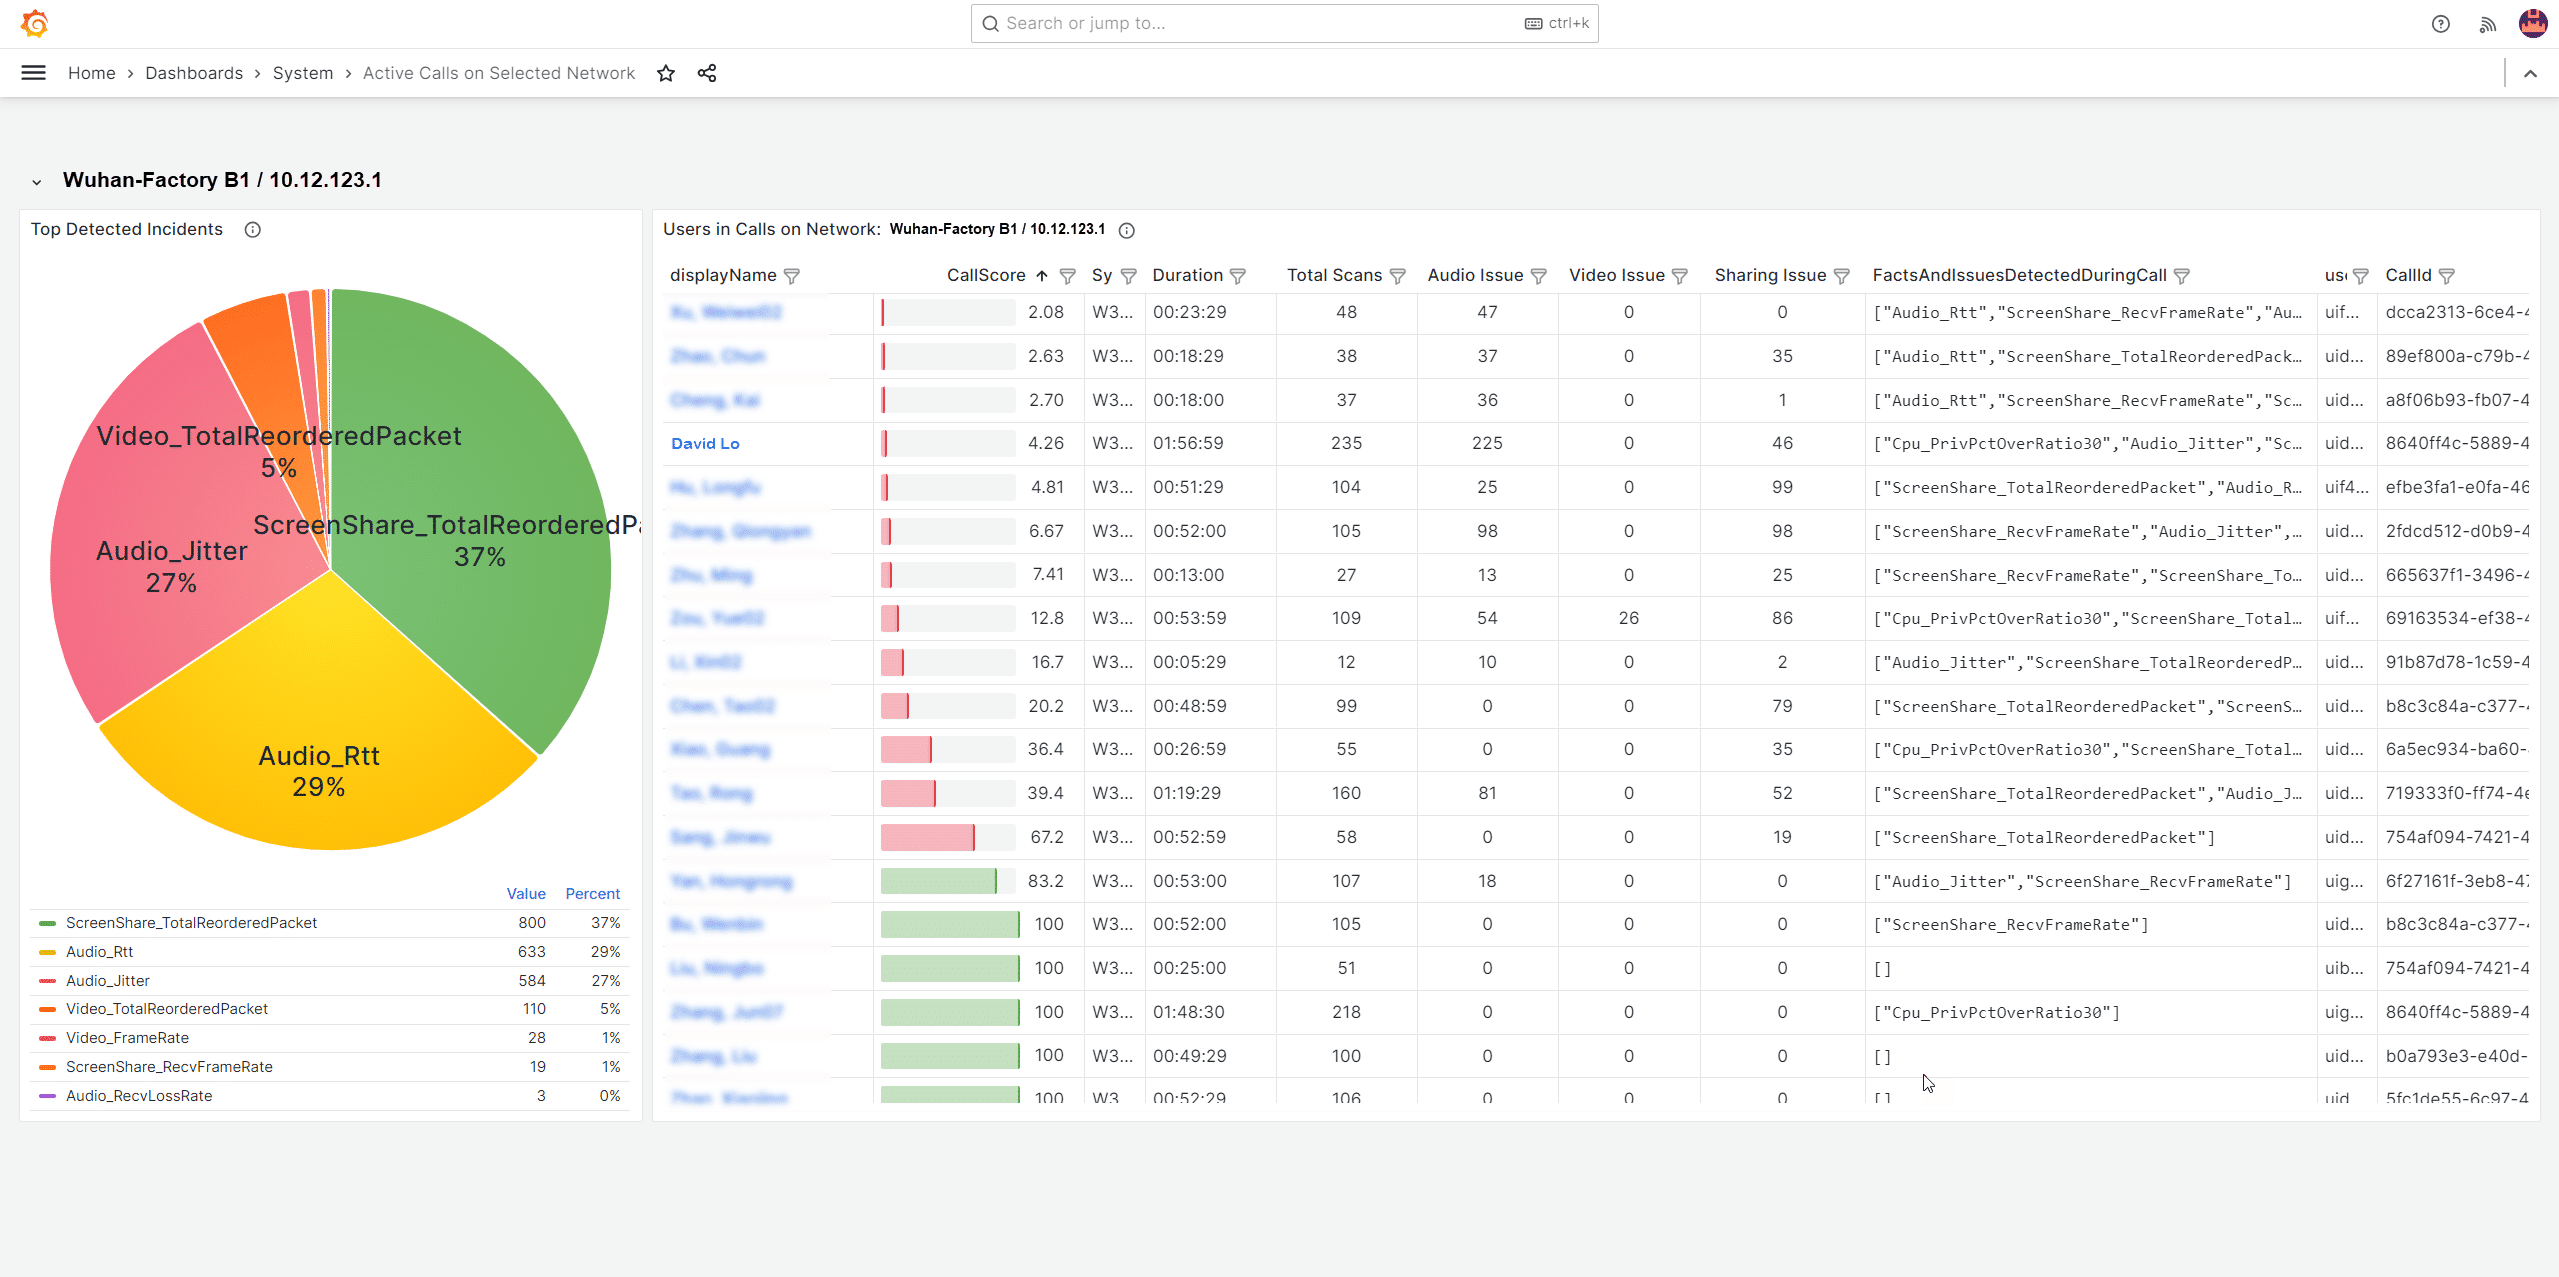
Task: Drag the CallScore column sort indicator
Action: [1043, 274]
